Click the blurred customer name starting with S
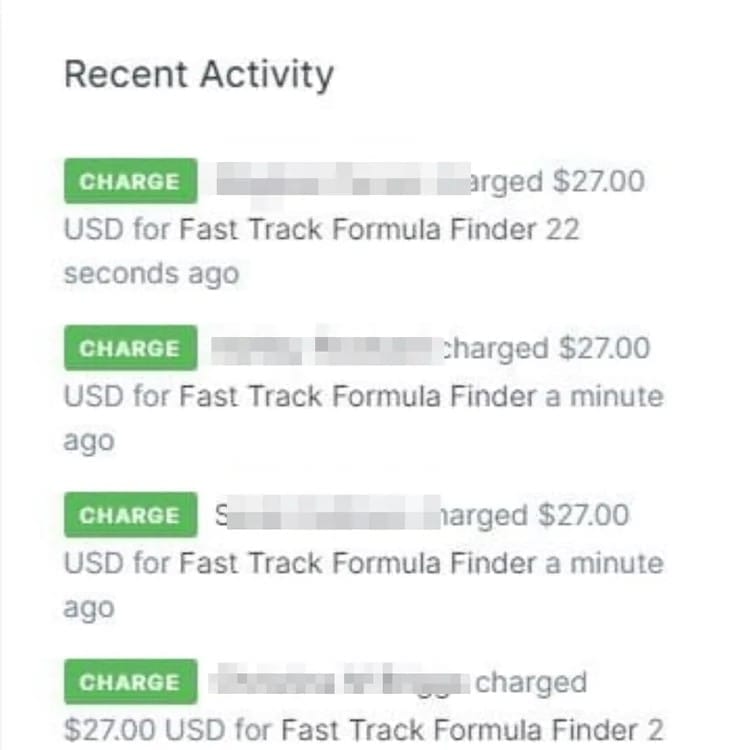The width and height of the screenshot is (750, 750). 325,516
